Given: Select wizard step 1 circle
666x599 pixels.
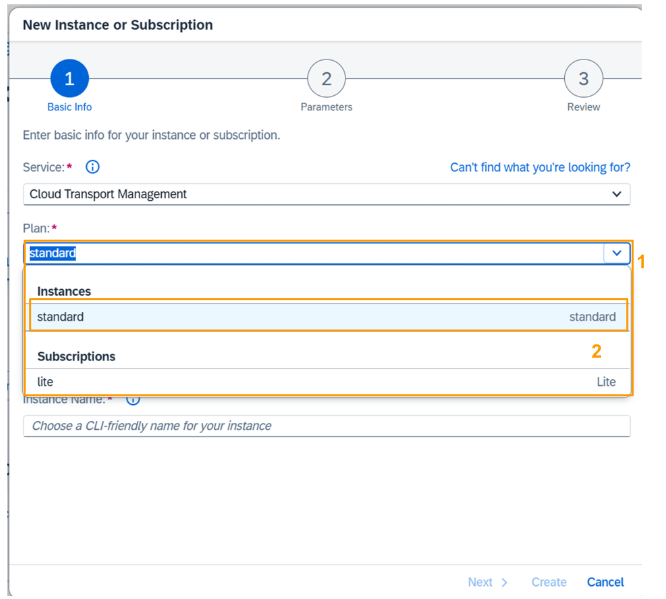Looking at the screenshot, I should pos(69,79).
